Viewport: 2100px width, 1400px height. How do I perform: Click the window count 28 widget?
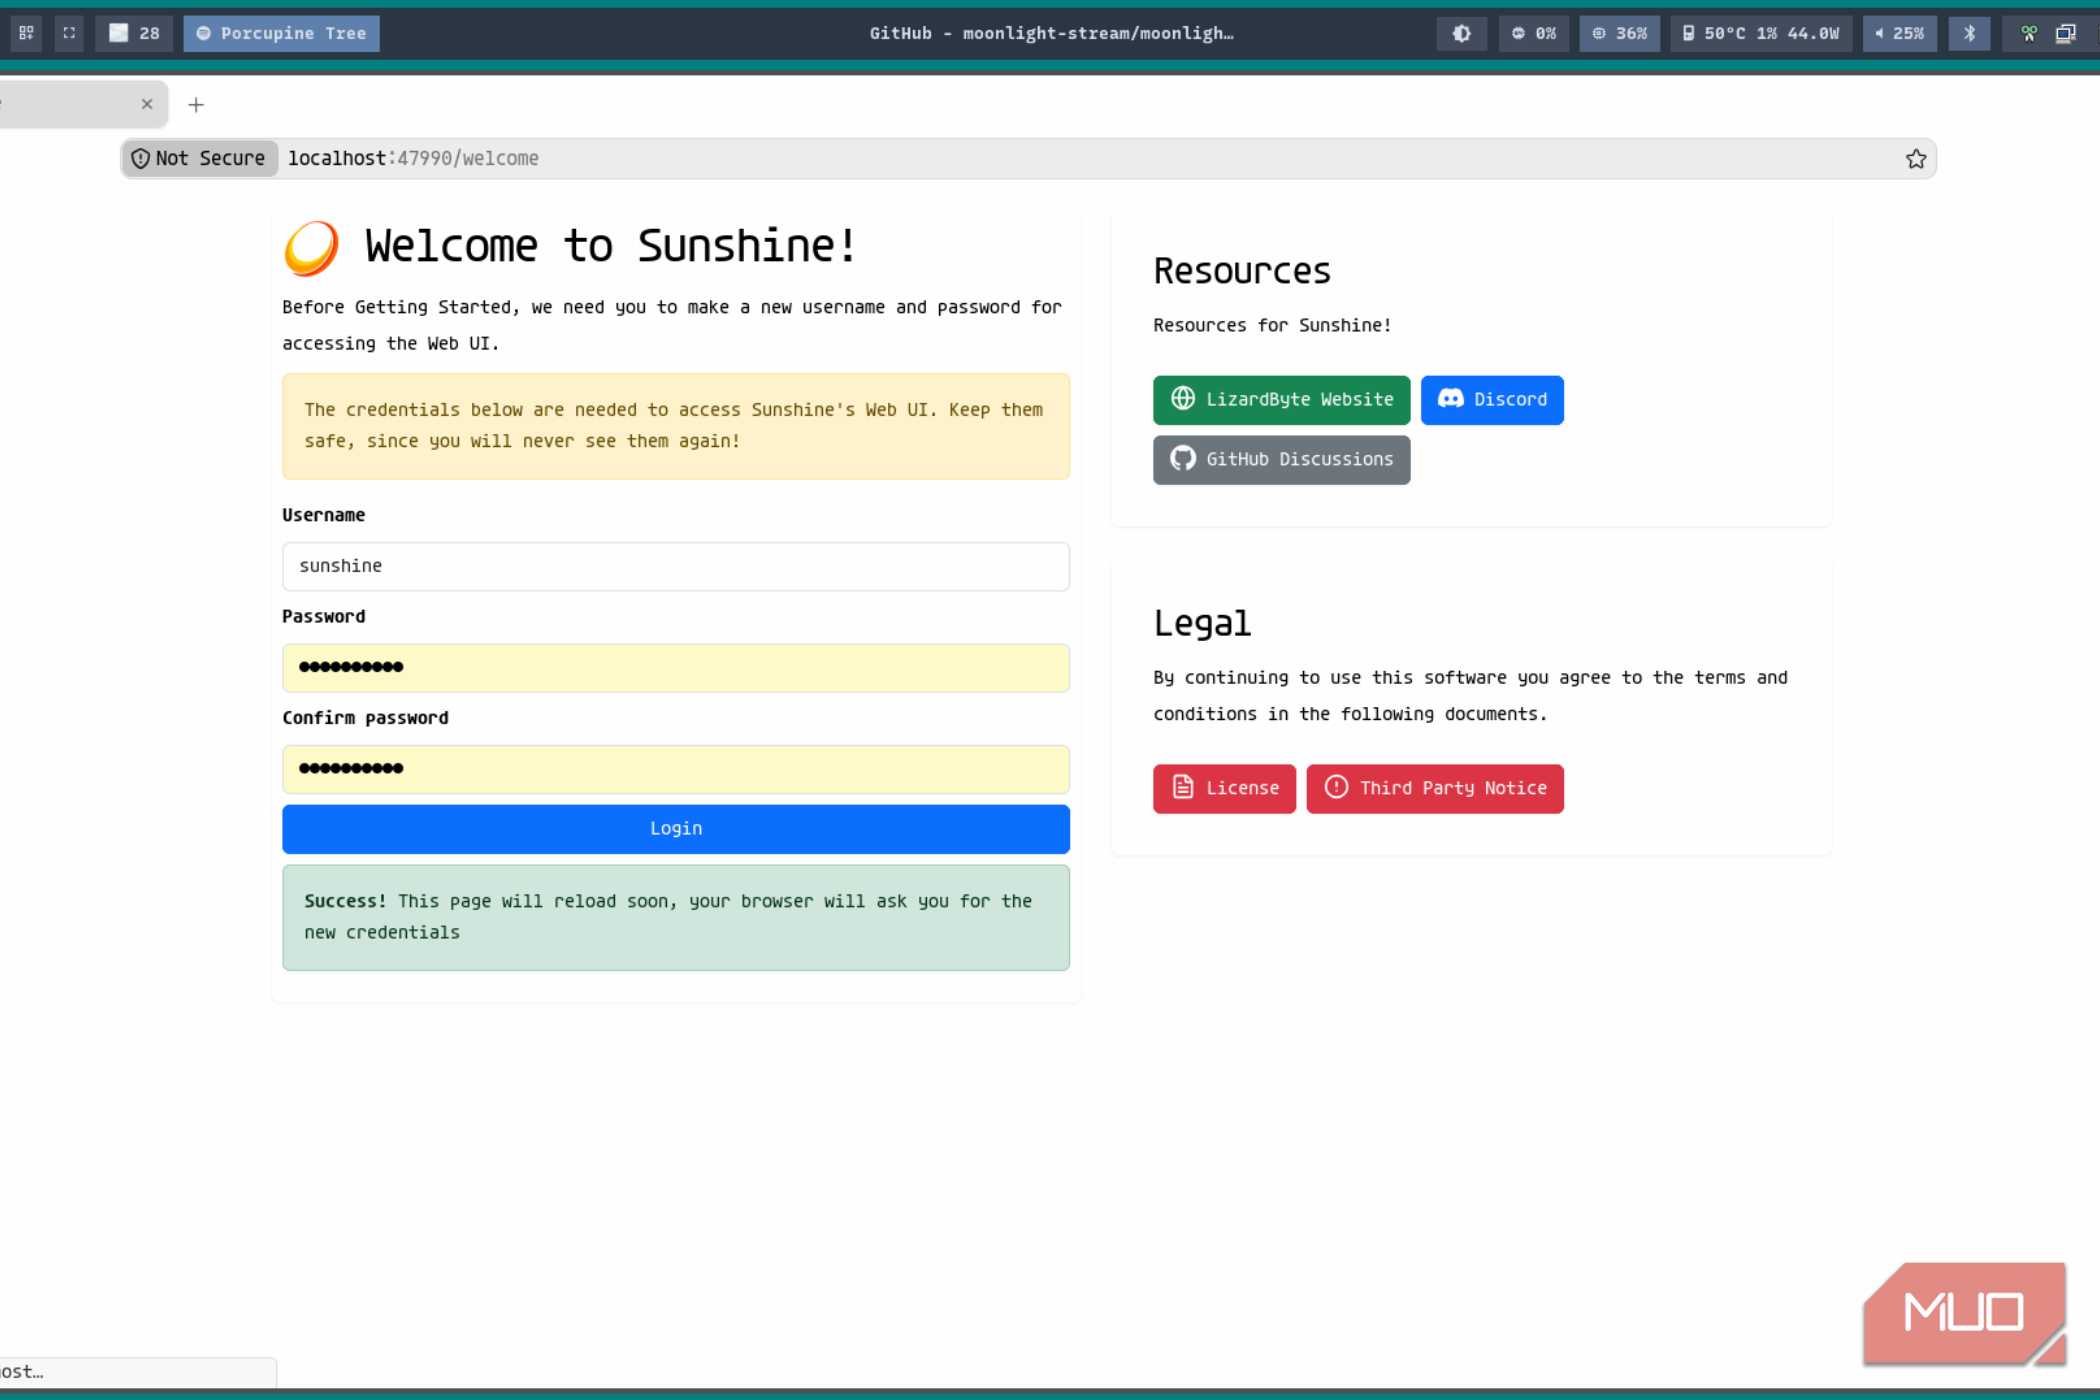click(134, 33)
